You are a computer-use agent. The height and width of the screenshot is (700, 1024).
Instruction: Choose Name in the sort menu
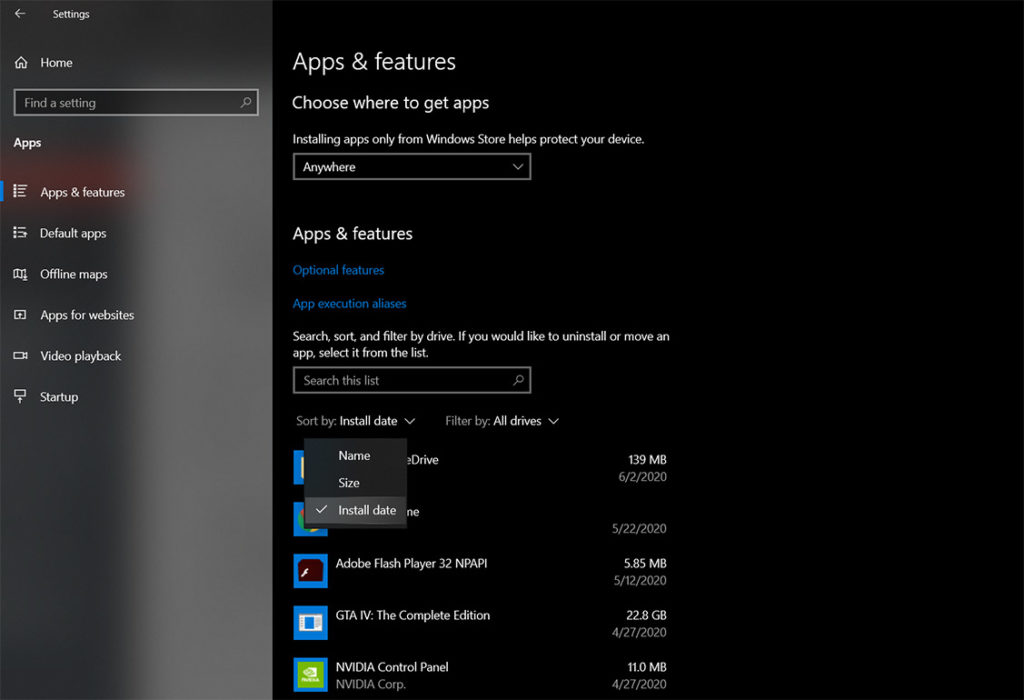click(x=354, y=455)
